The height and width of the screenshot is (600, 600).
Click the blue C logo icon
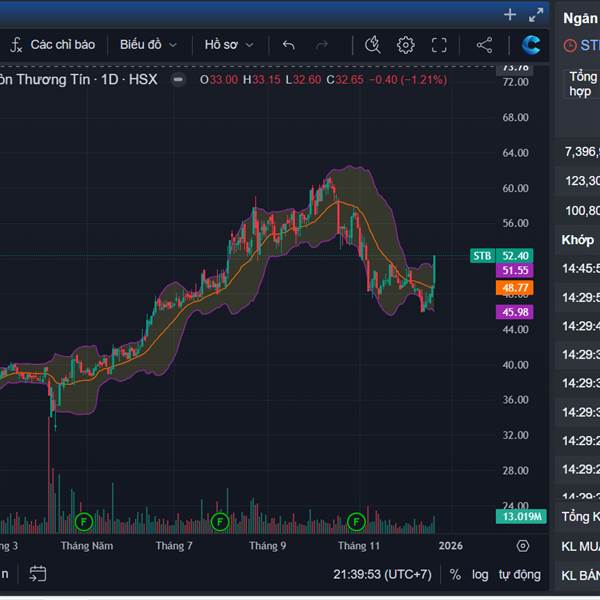tap(531, 45)
